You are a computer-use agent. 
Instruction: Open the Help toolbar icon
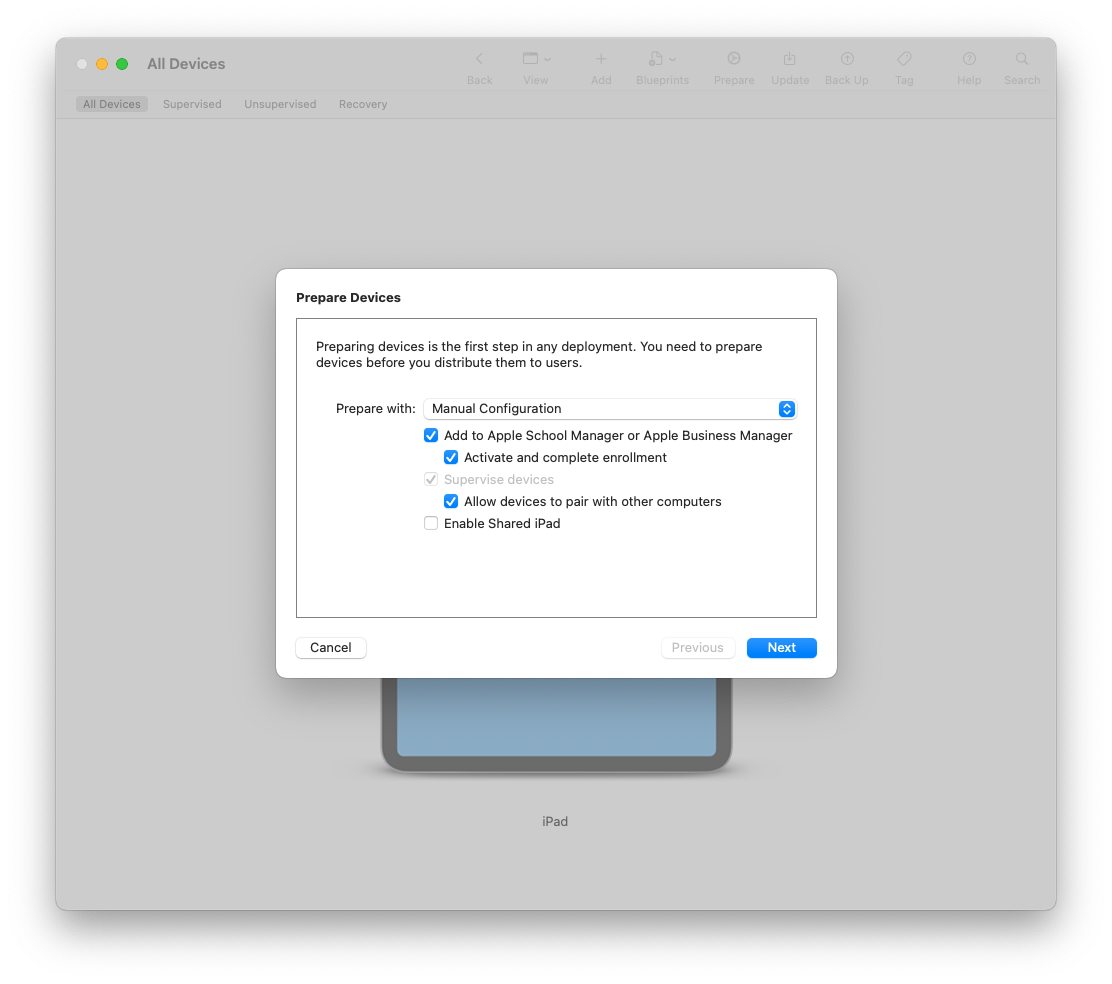click(969, 59)
